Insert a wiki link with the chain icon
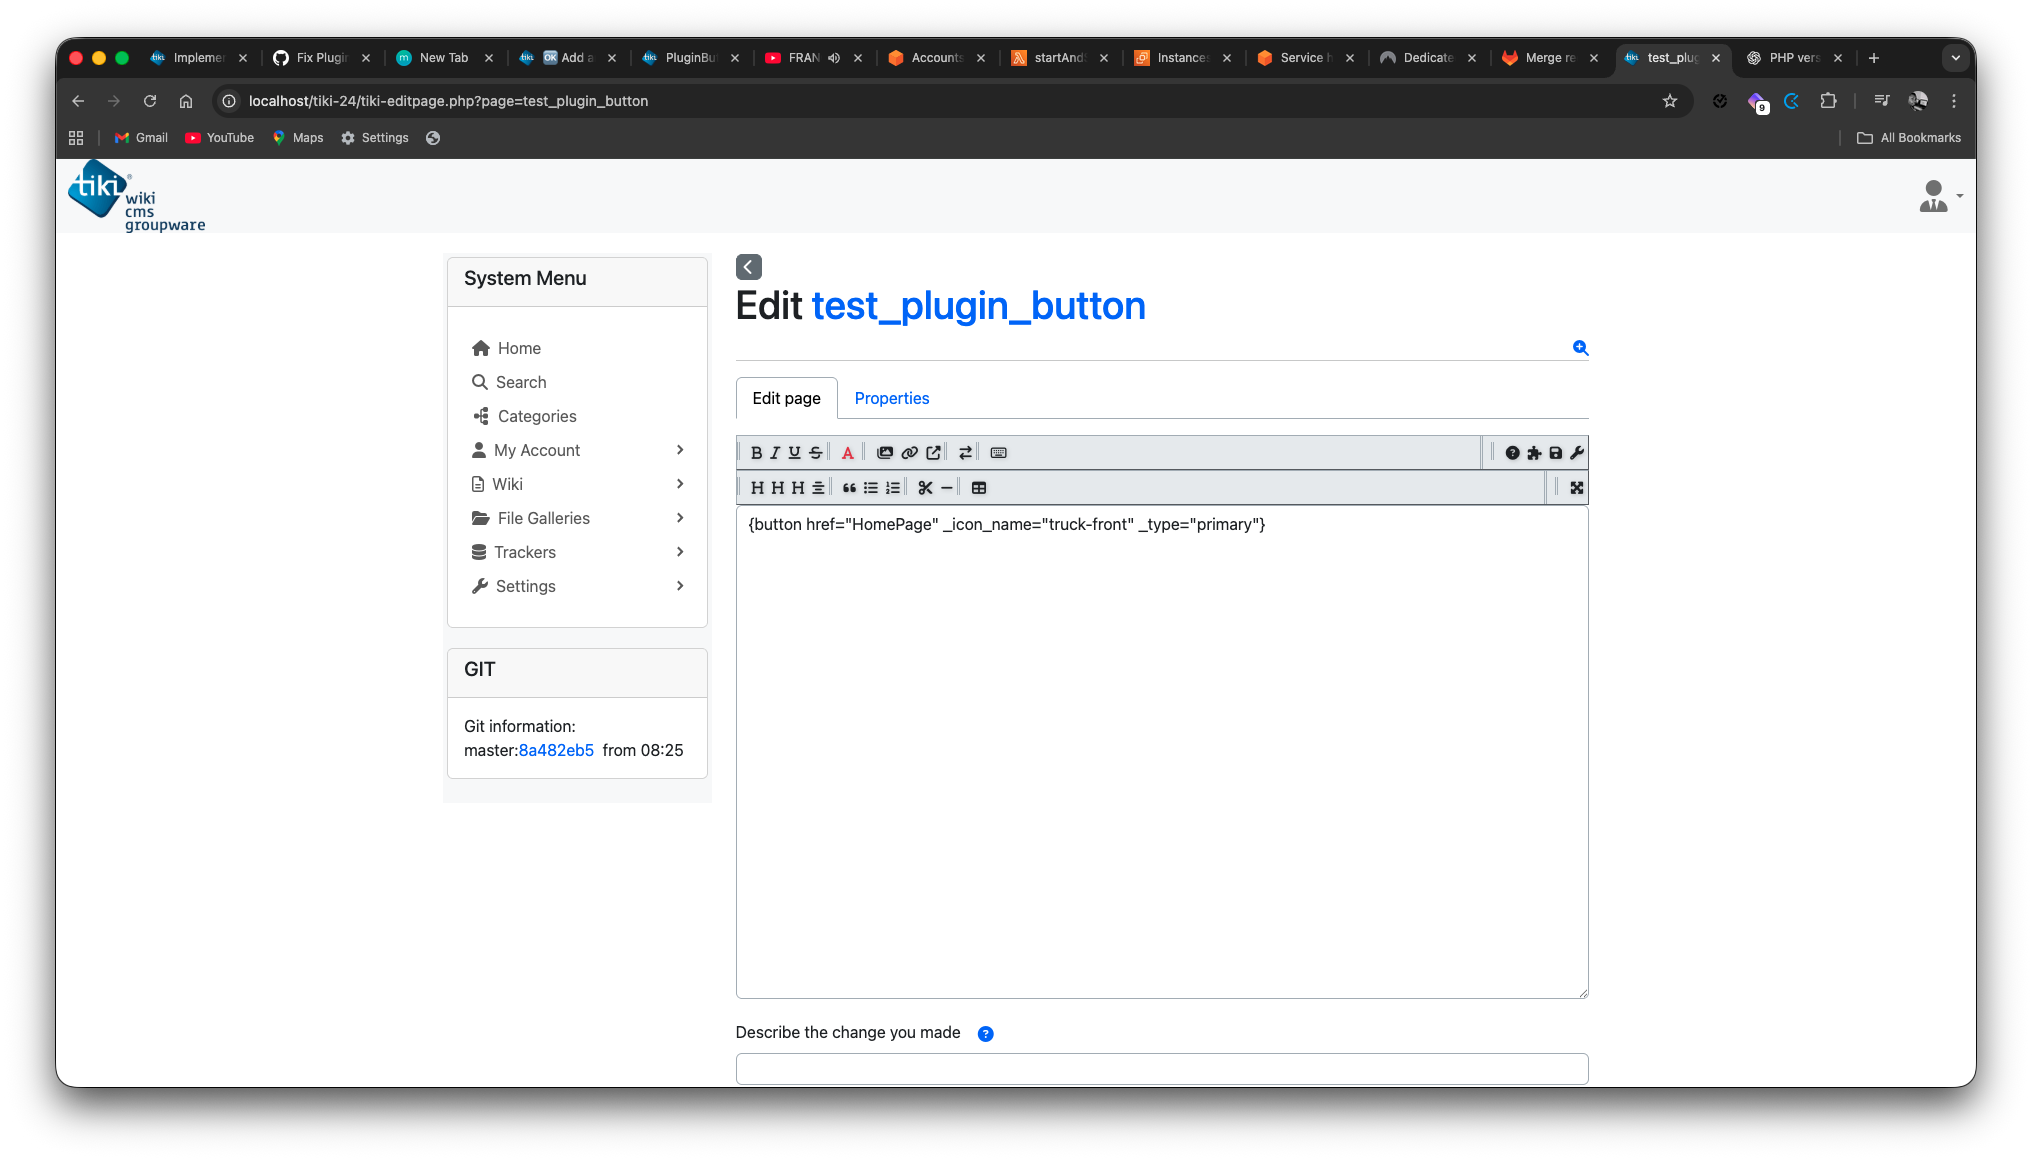The height and width of the screenshot is (1161, 2032). pos(909,453)
